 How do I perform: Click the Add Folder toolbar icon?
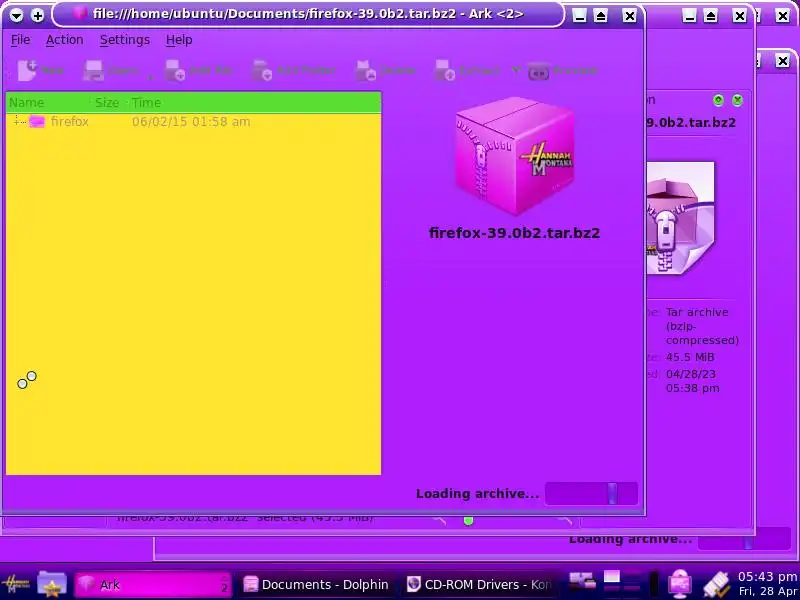(x=262, y=70)
